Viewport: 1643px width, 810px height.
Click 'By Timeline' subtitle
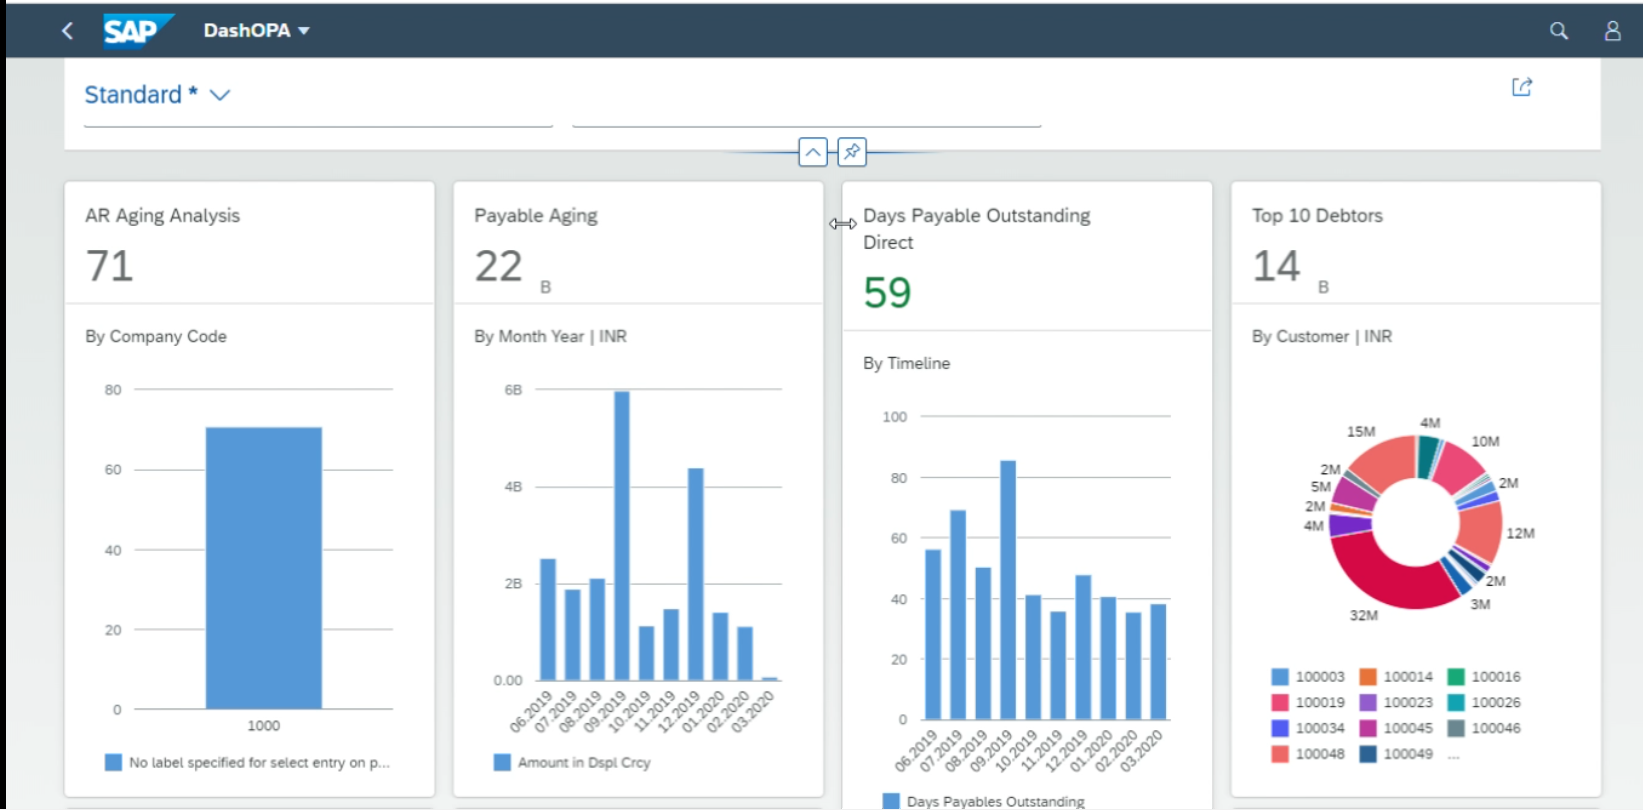click(906, 364)
